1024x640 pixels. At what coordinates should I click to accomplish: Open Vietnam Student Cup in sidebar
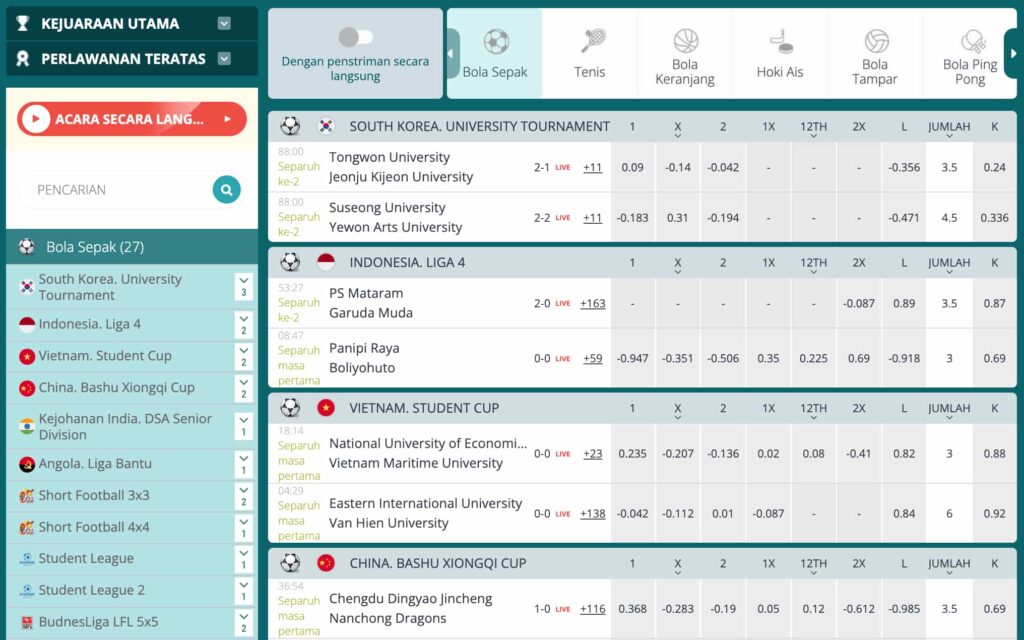105,356
